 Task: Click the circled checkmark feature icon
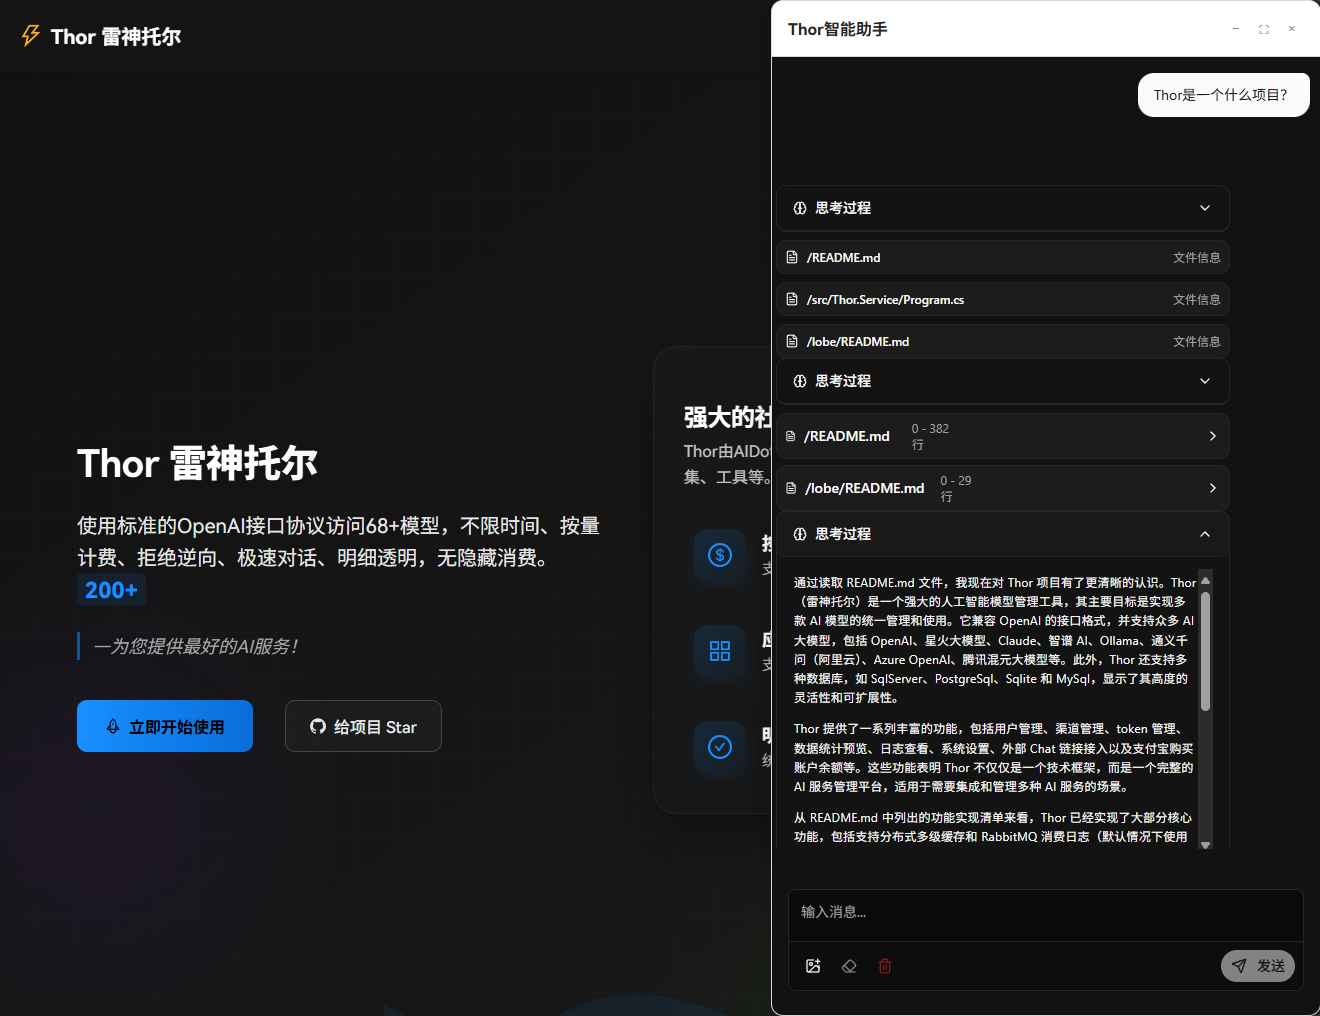tap(720, 747)
